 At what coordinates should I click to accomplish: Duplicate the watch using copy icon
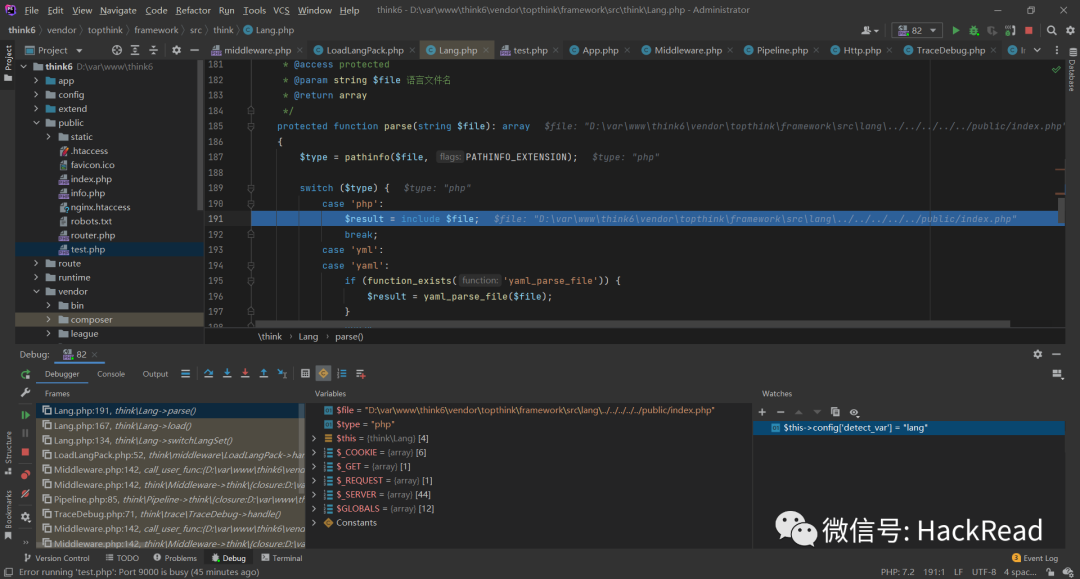[835, 412]
